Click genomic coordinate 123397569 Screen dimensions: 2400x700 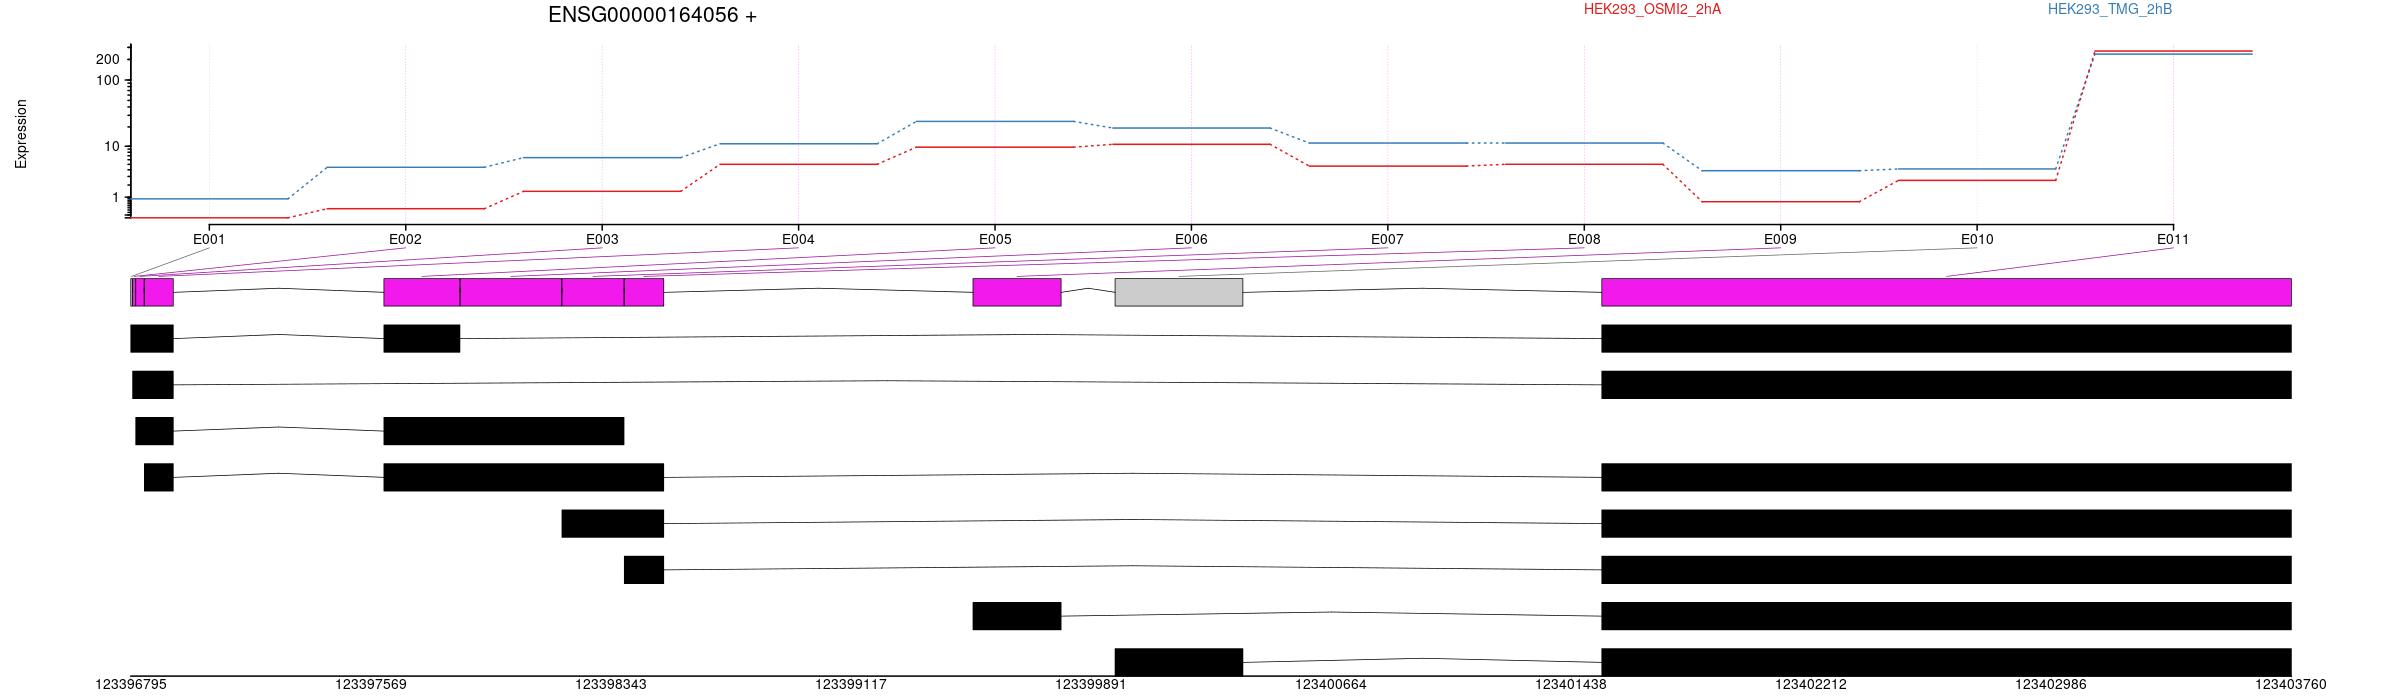(x=371, y=685)
